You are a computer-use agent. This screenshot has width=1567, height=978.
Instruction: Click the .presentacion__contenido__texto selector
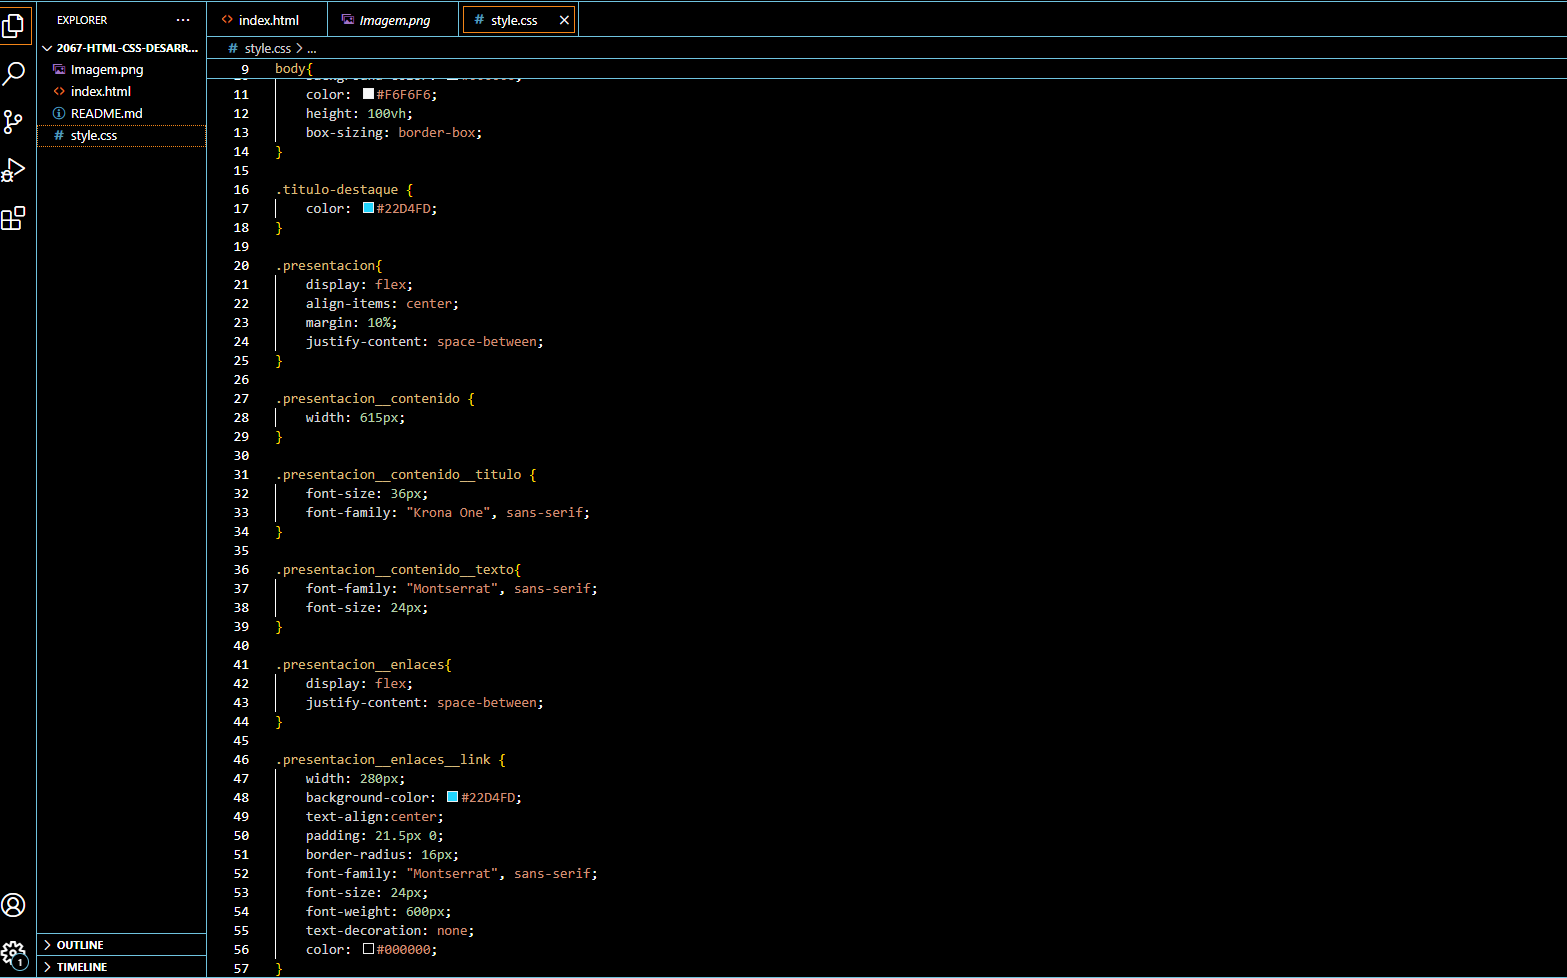coord(398,569)
